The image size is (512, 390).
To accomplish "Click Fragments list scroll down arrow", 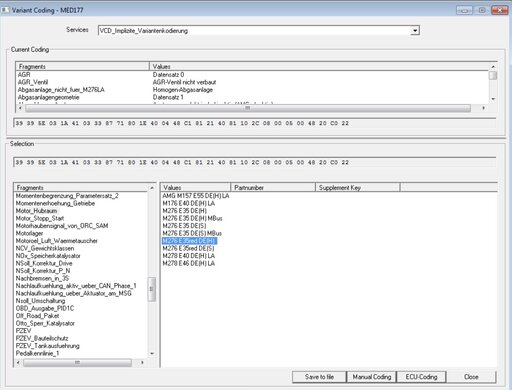I will click(152, 354).
